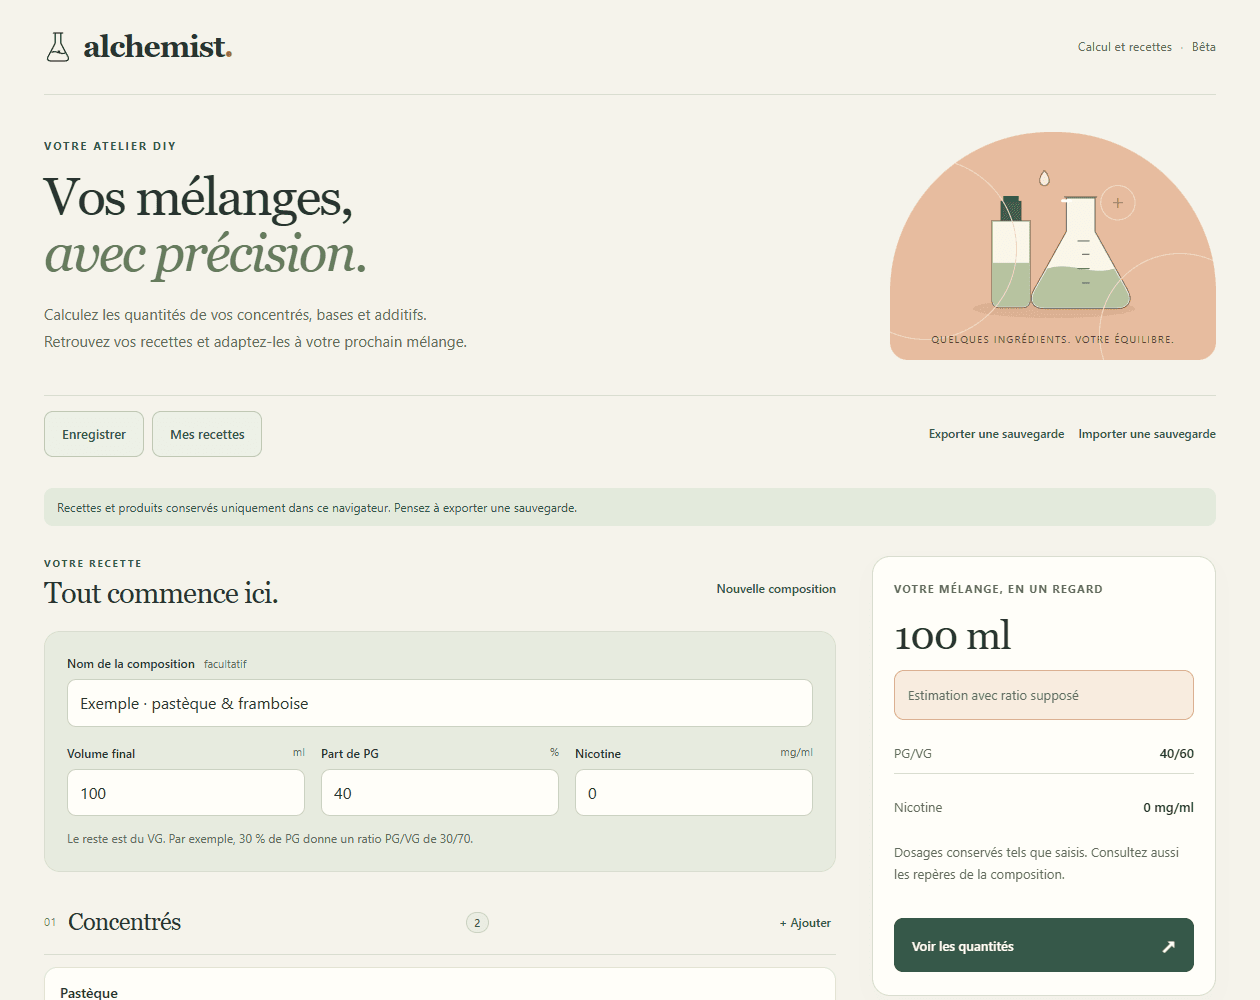Click the alchemist flask logo icon
Screen dimensions: 1260x1000
(x=58, y=47)
